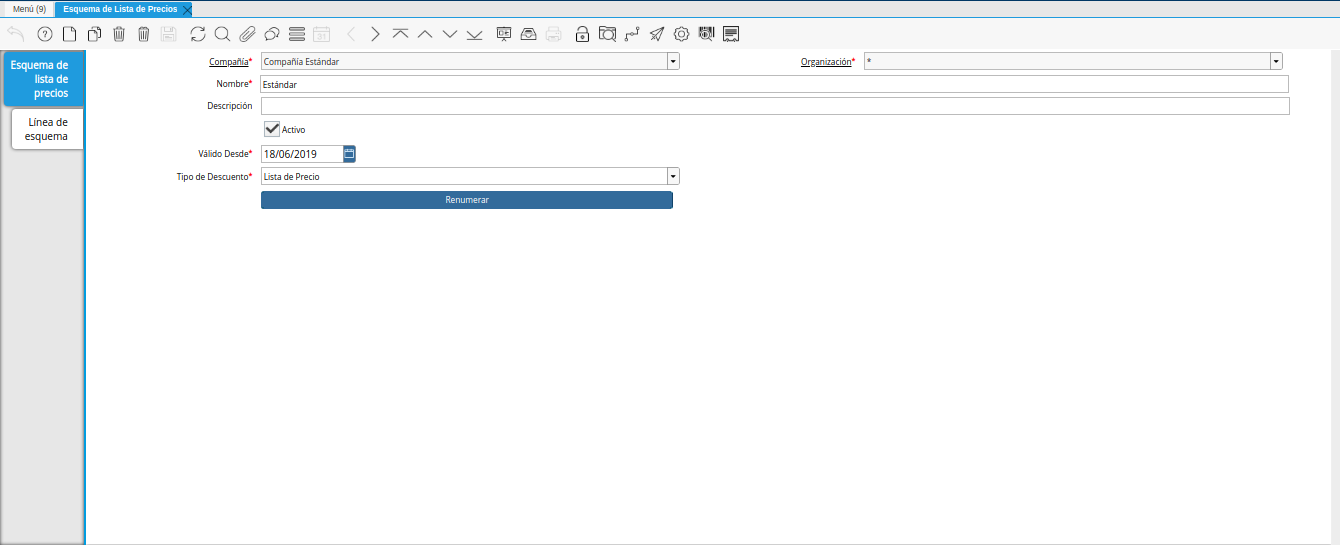The height and width of the screenshot is (545, 1340).
Task: Open record search with magnifier icon
Action: click(x=222, y=34)
